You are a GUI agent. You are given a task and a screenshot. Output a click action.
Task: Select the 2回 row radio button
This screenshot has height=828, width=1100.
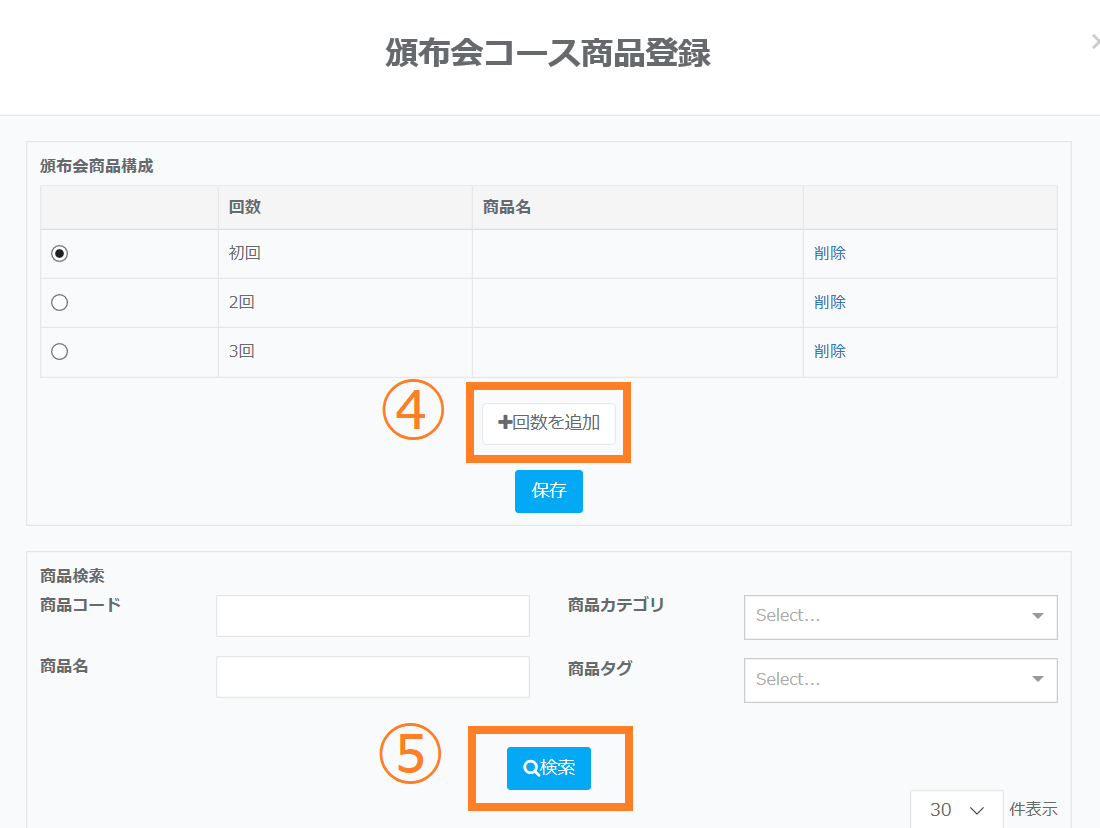59,303
